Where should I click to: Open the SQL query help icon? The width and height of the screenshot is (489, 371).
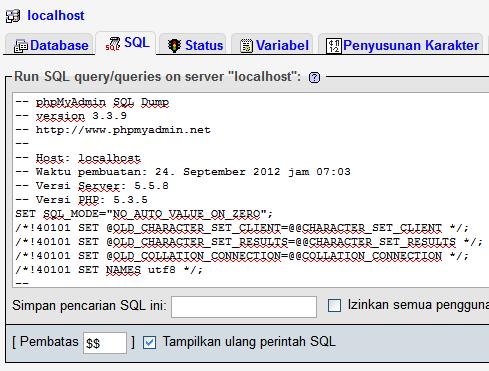(x=314, y=77)
